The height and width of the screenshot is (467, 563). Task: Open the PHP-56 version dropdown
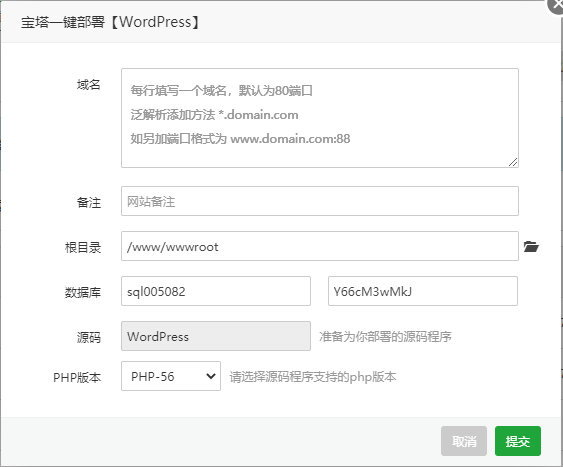click(171, 376)
